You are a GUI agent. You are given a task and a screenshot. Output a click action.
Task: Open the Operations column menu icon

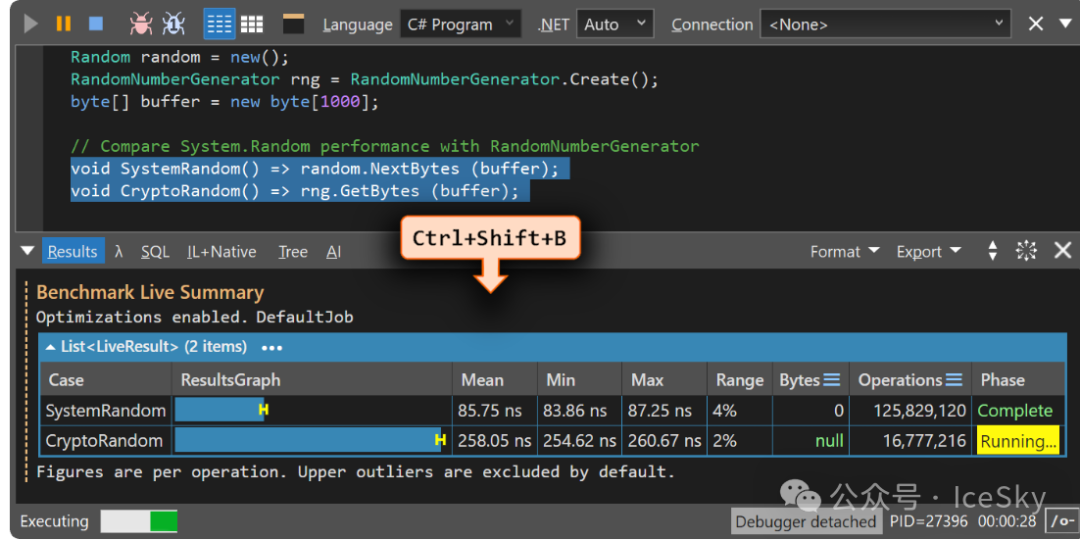pos(954,380)
